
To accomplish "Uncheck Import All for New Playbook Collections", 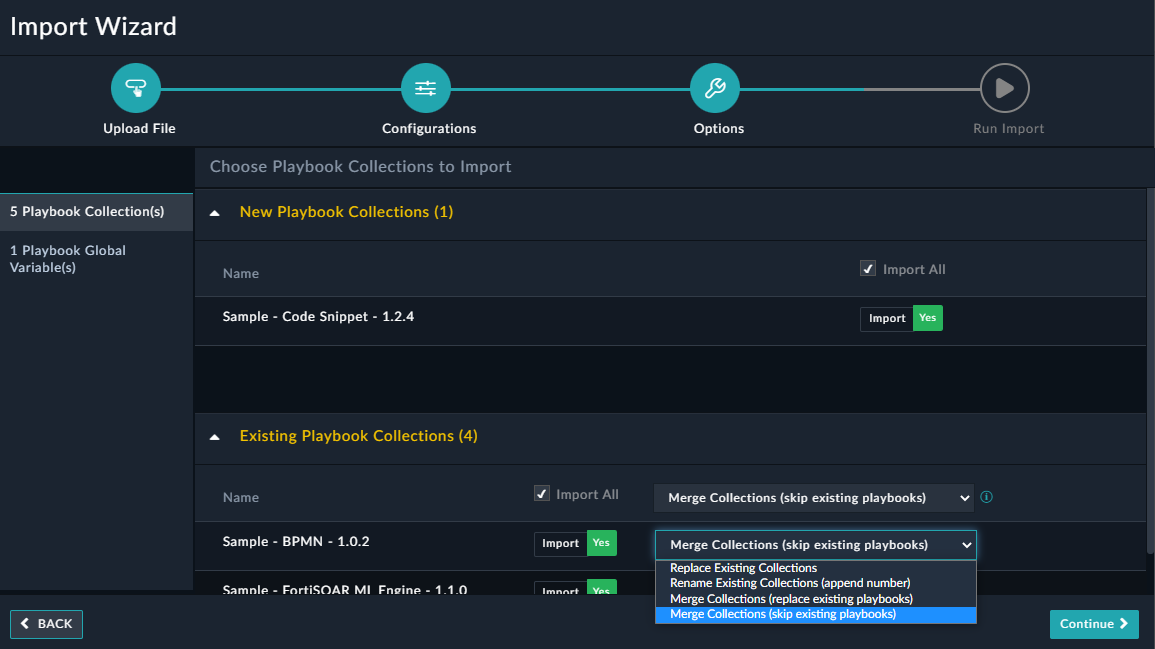I will [868, 268].
